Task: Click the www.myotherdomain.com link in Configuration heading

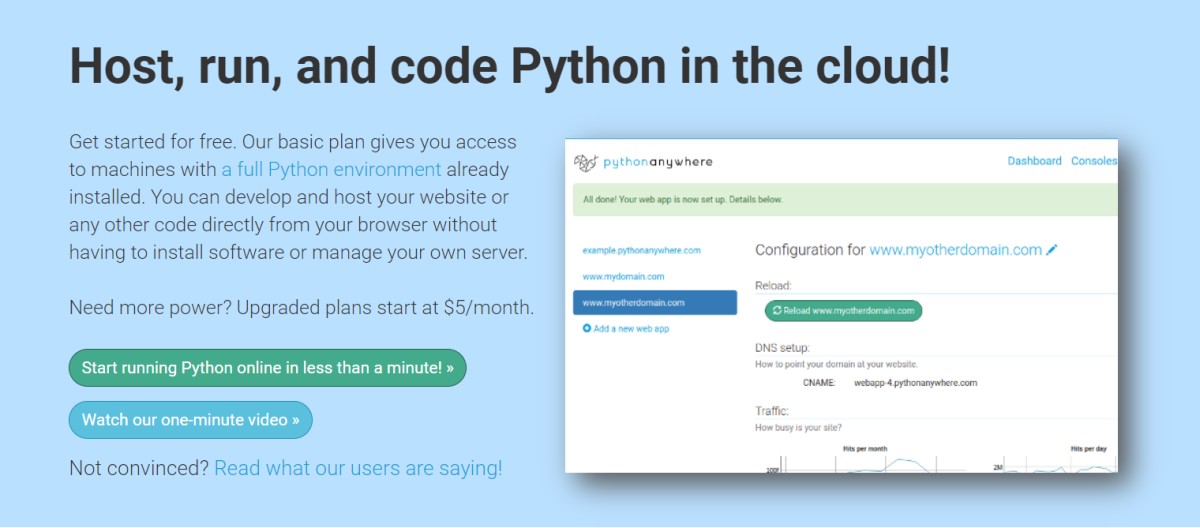Action: pos(955,250)
